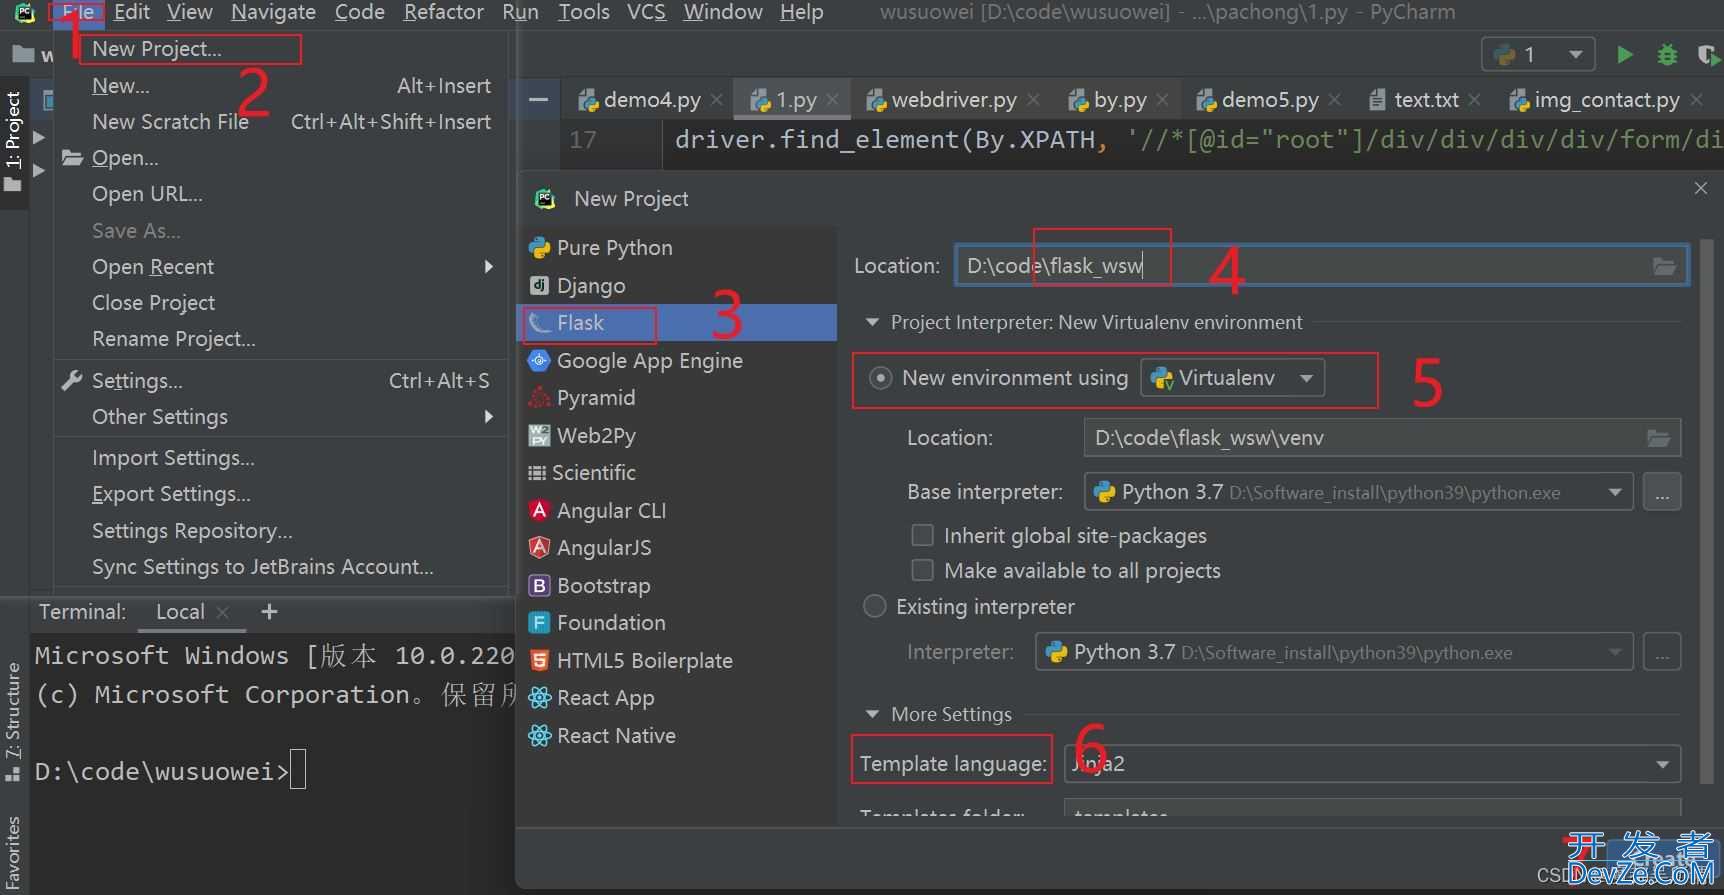
Task: Open the Navigate menu
Action: [273, 12]
